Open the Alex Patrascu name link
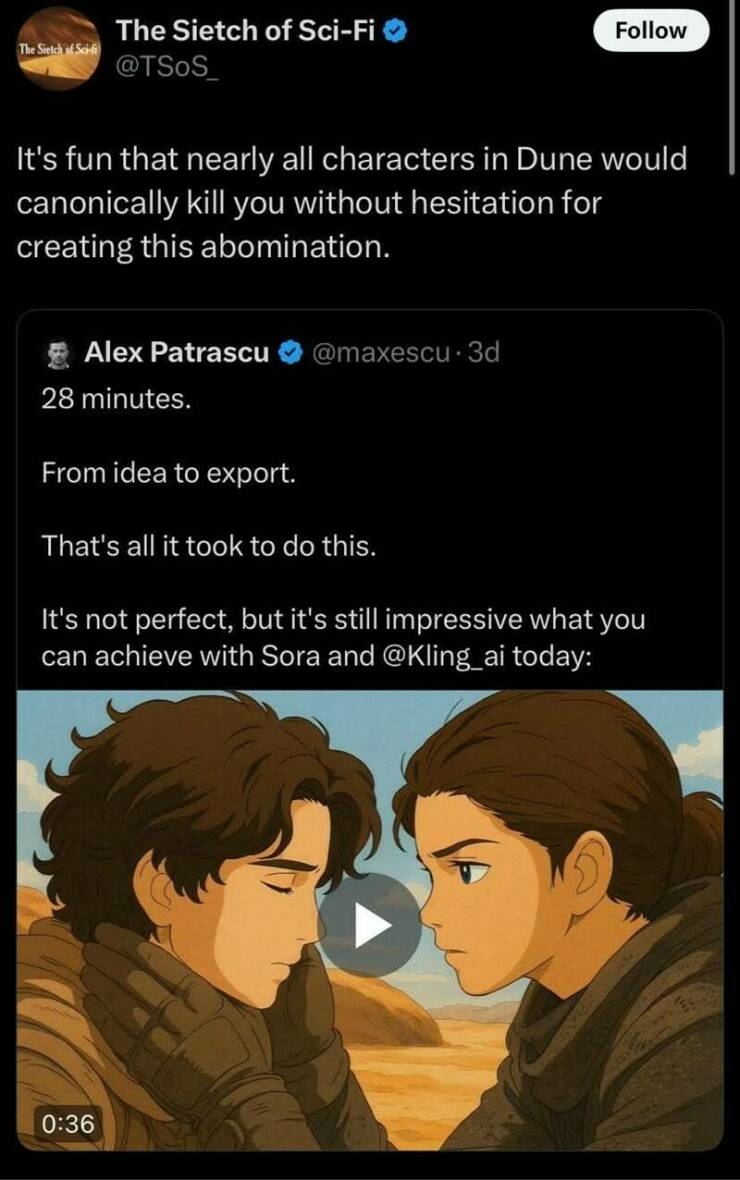 (176, 353)
